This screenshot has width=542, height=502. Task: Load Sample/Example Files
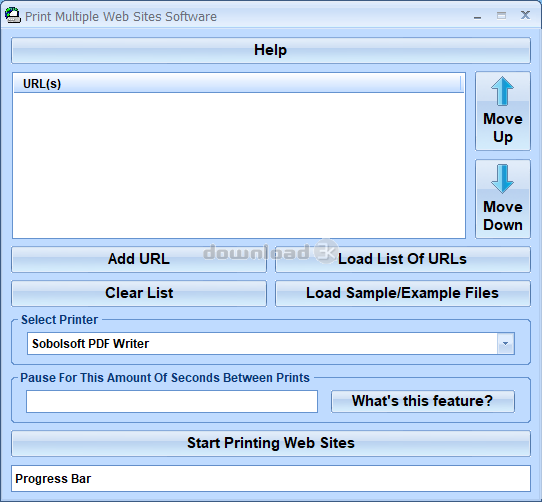point(403,293)
